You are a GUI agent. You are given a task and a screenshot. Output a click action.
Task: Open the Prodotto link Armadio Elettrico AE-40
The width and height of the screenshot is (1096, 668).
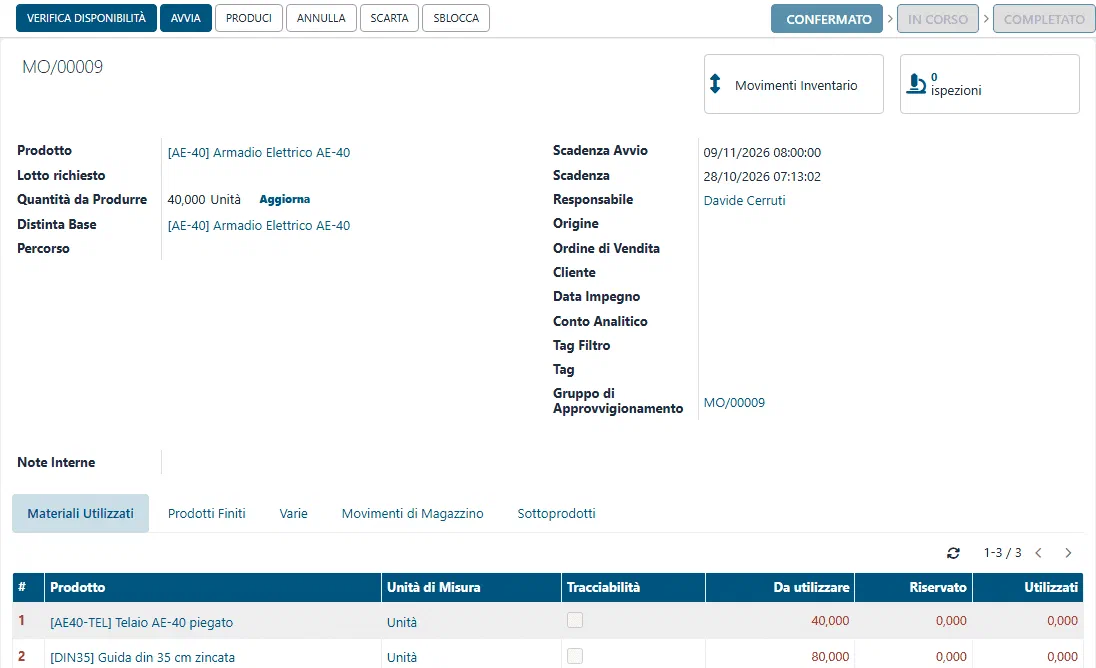259,152
